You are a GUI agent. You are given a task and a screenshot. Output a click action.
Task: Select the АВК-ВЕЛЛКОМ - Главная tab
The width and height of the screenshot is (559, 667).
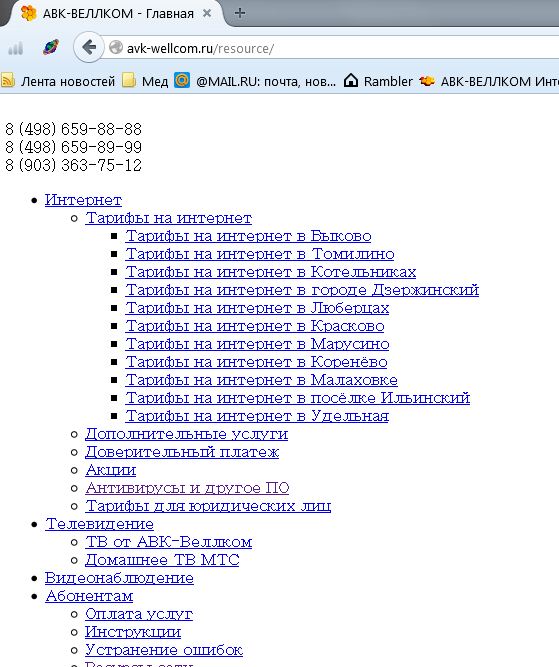[115, 13]
